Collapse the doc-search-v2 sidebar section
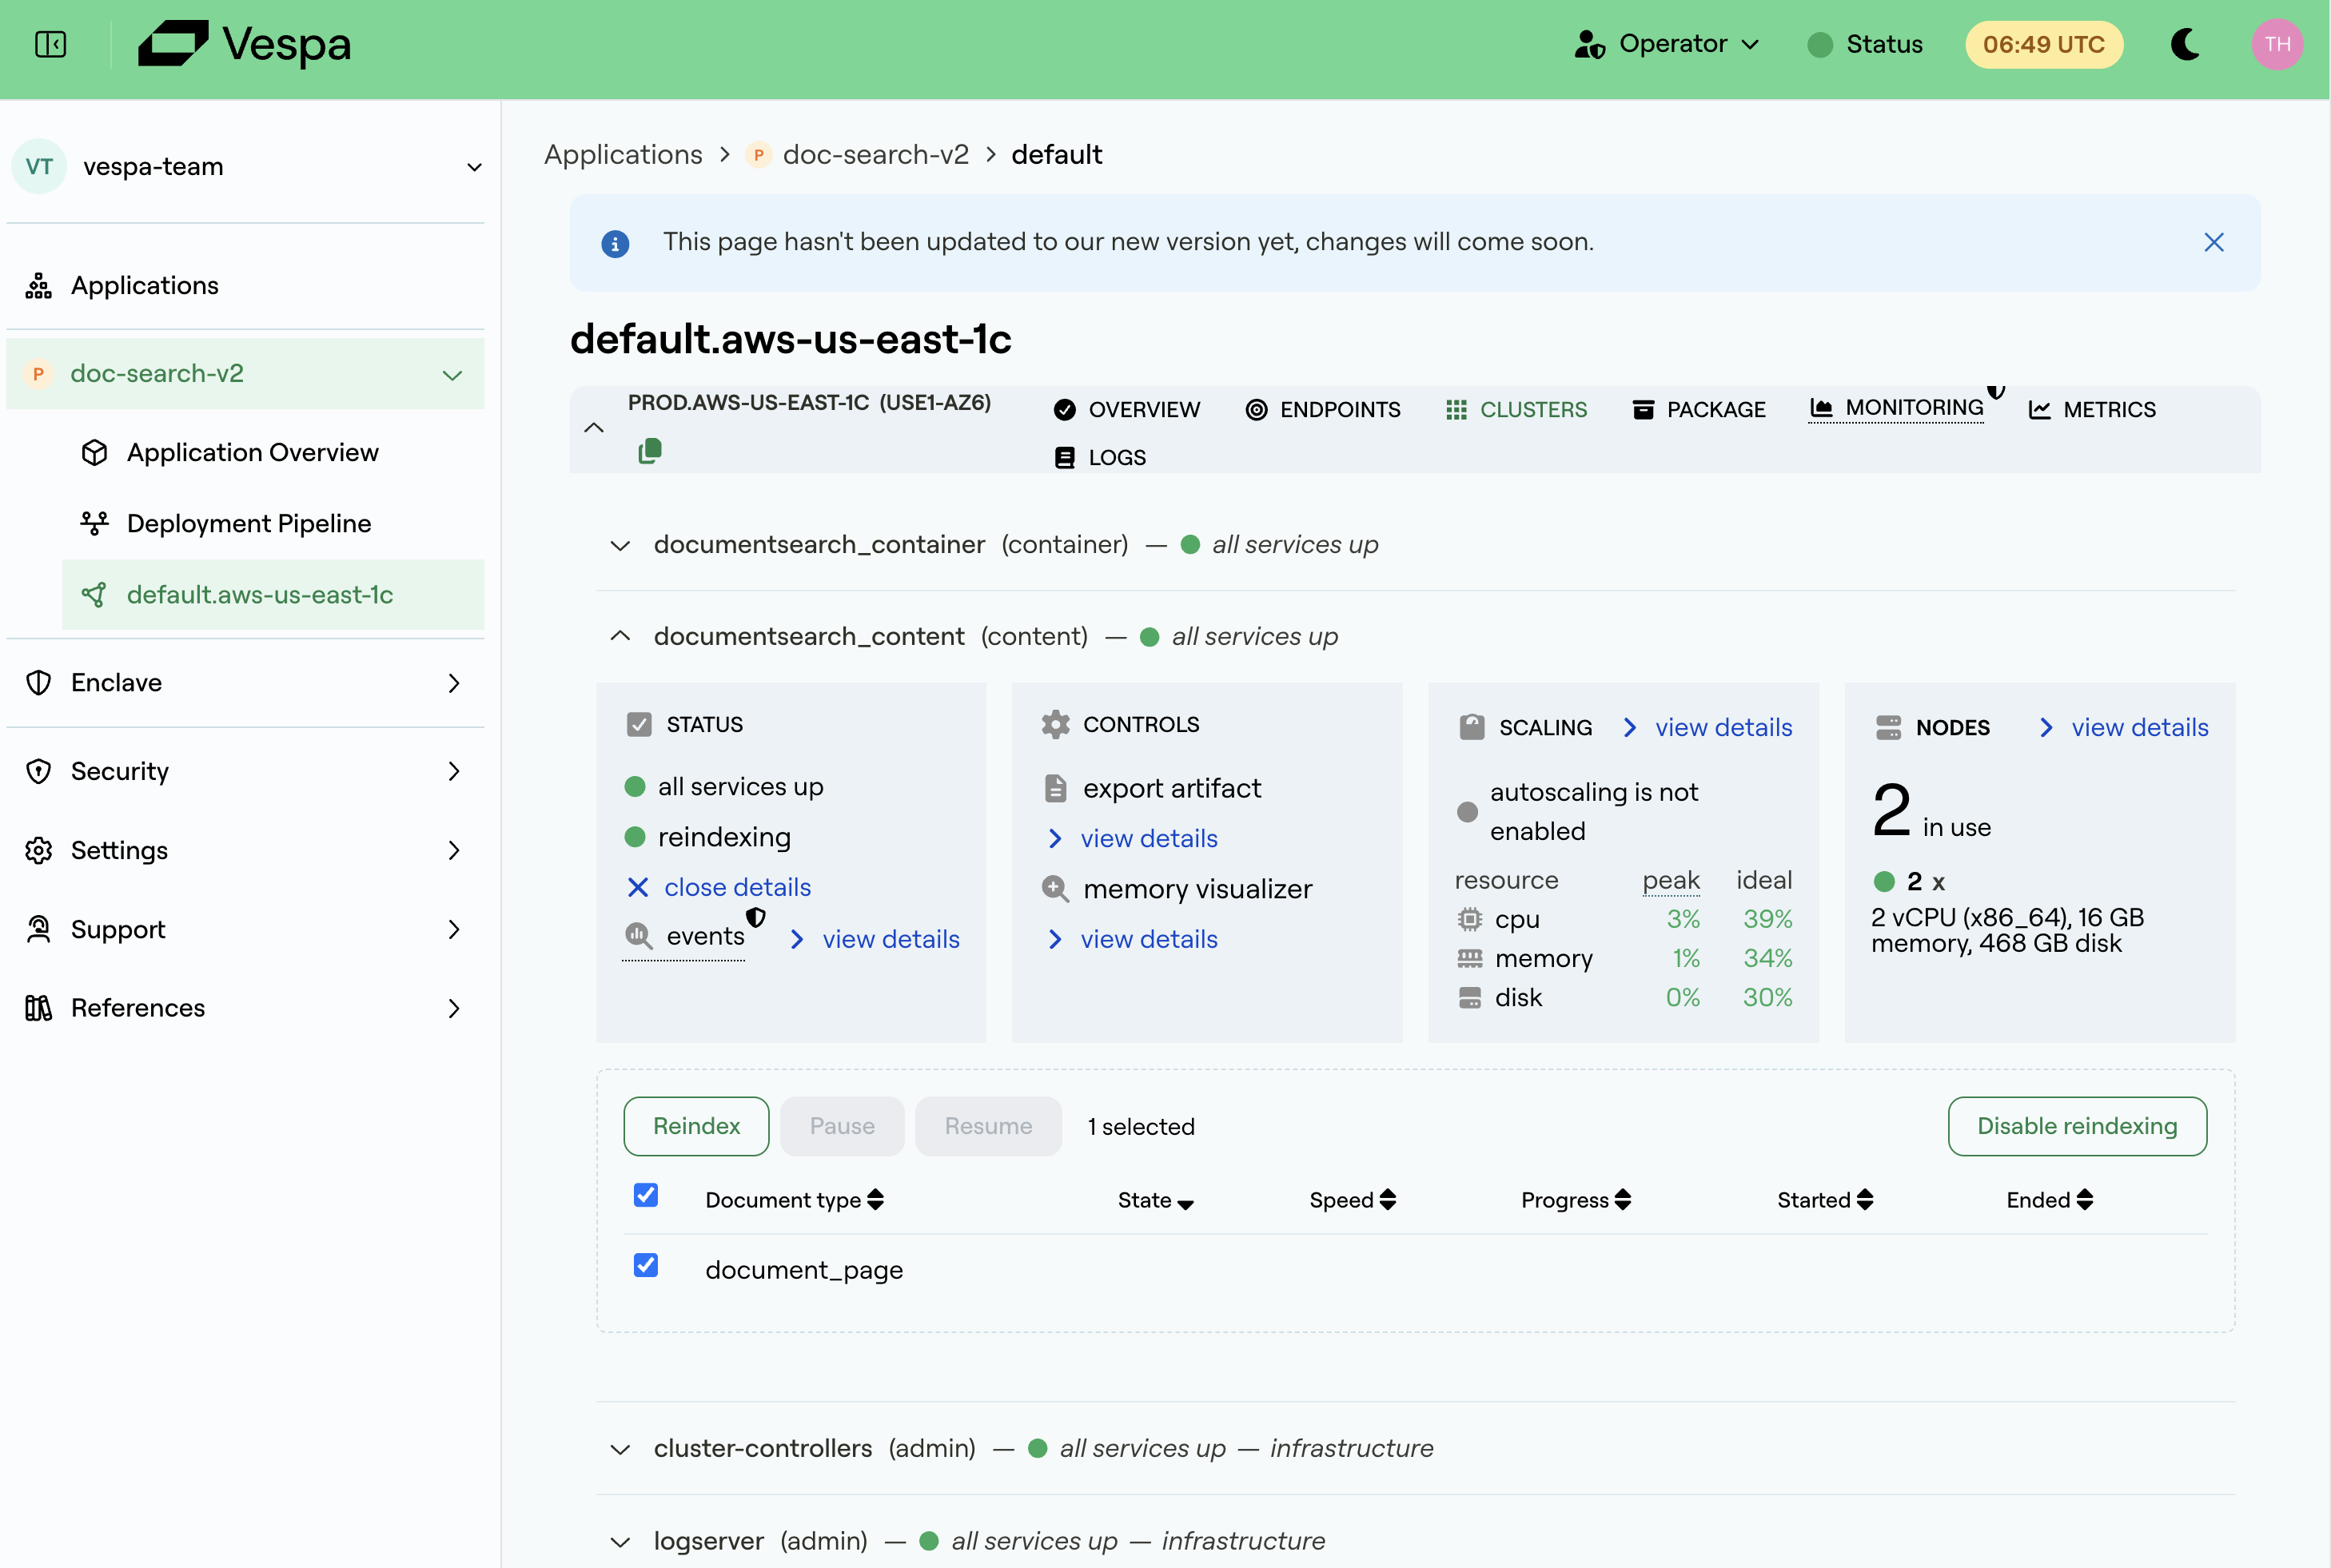 click(452, 375)
